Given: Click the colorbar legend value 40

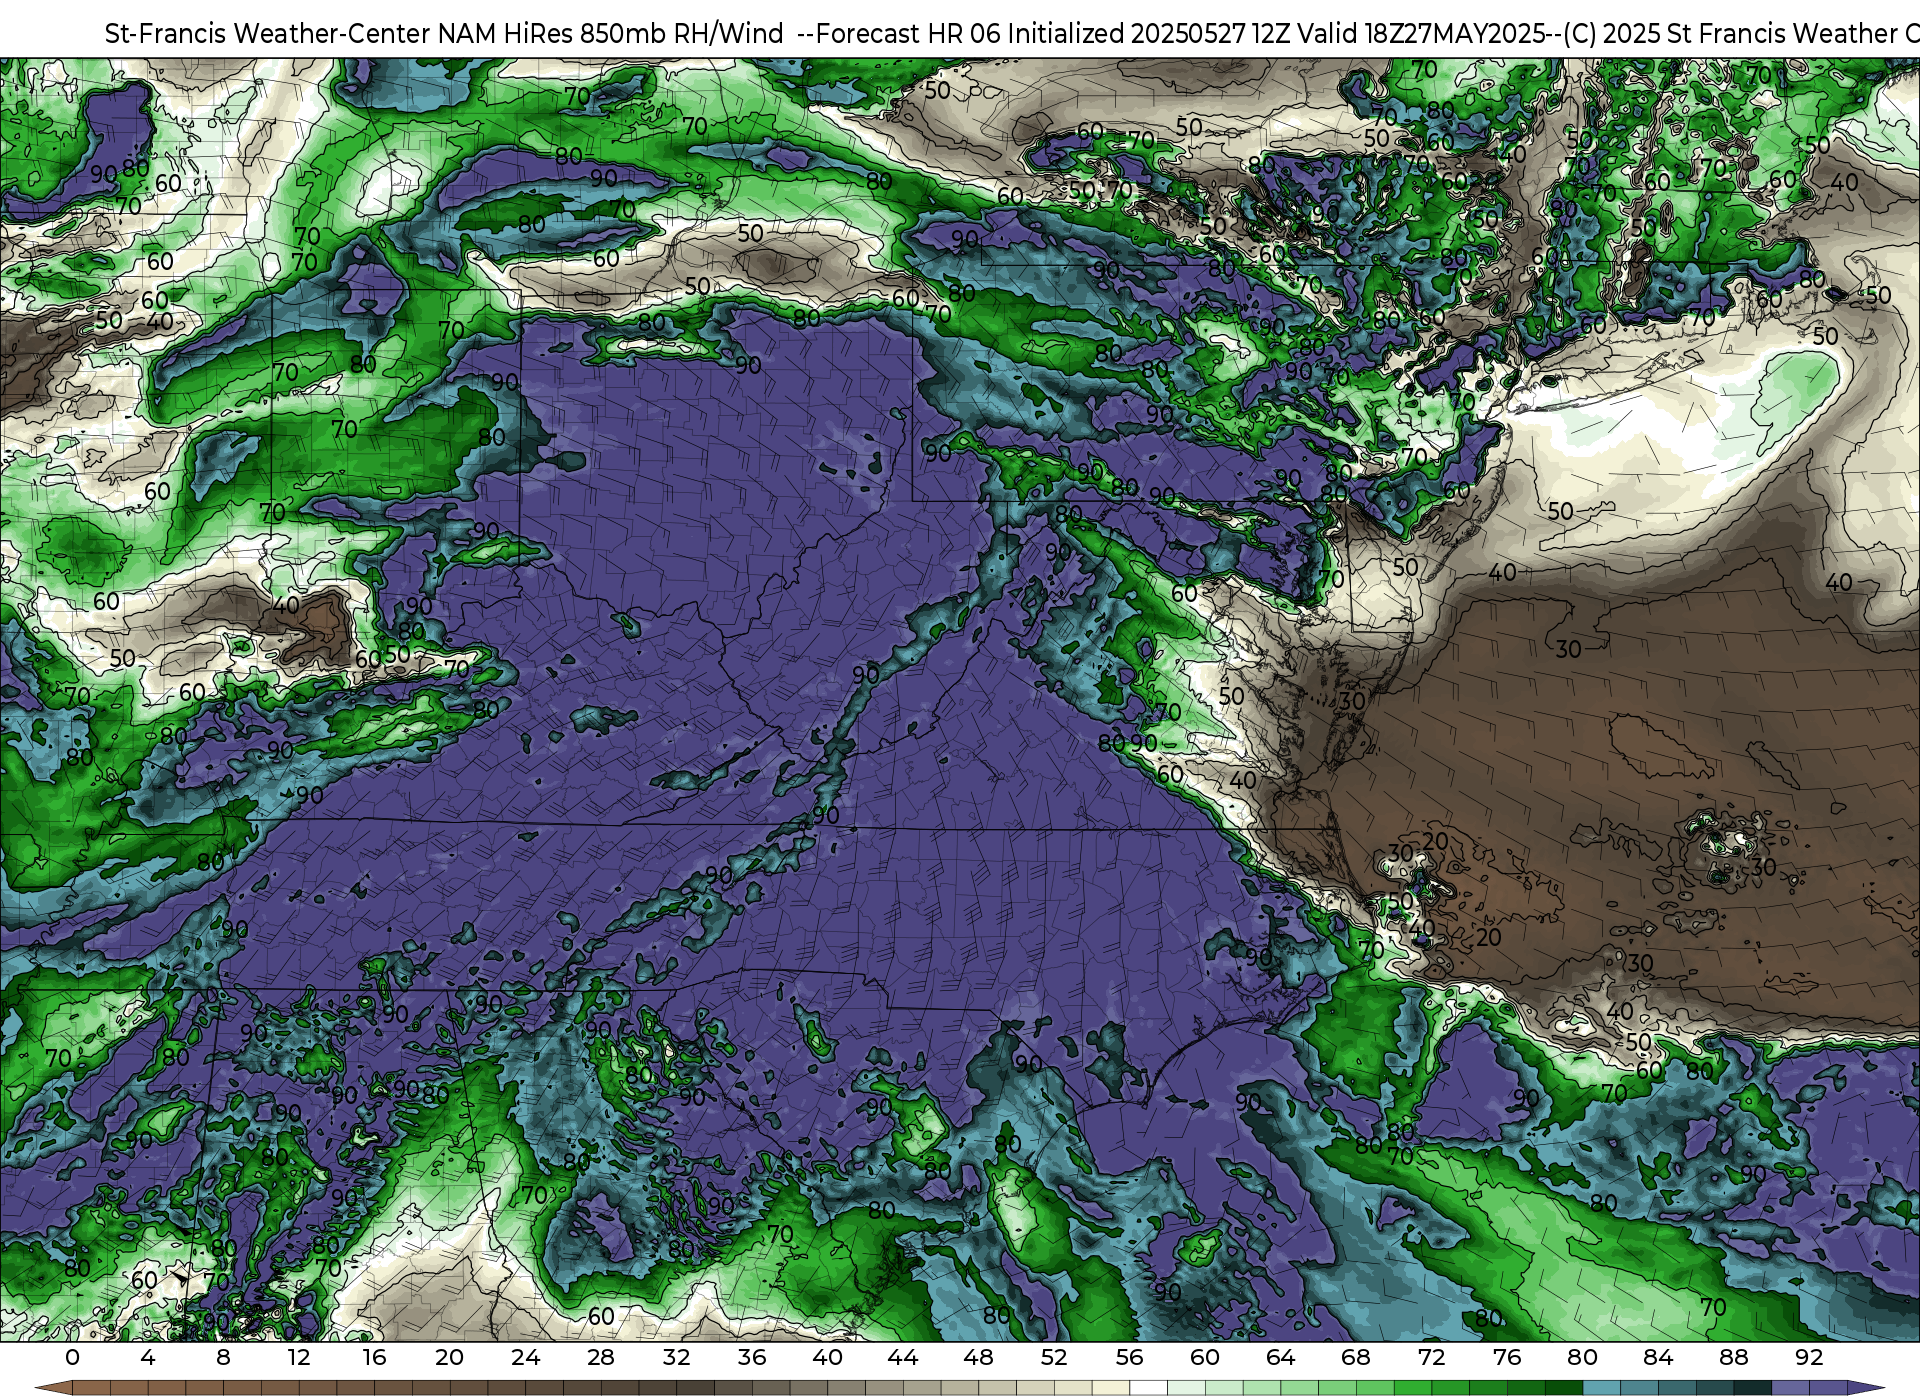Looking at the screenshot, I should [x=828, y=1357].
